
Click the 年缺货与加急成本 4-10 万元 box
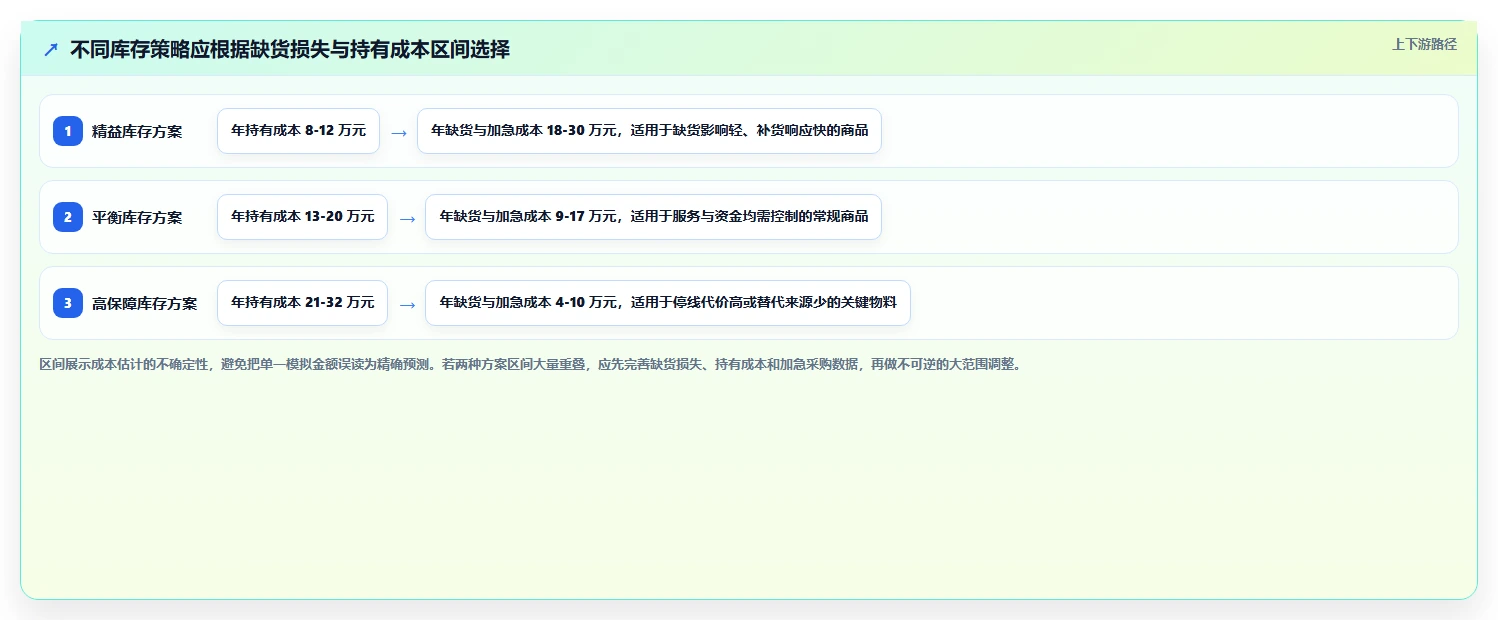pyautogui.click(x=668, y=303)
